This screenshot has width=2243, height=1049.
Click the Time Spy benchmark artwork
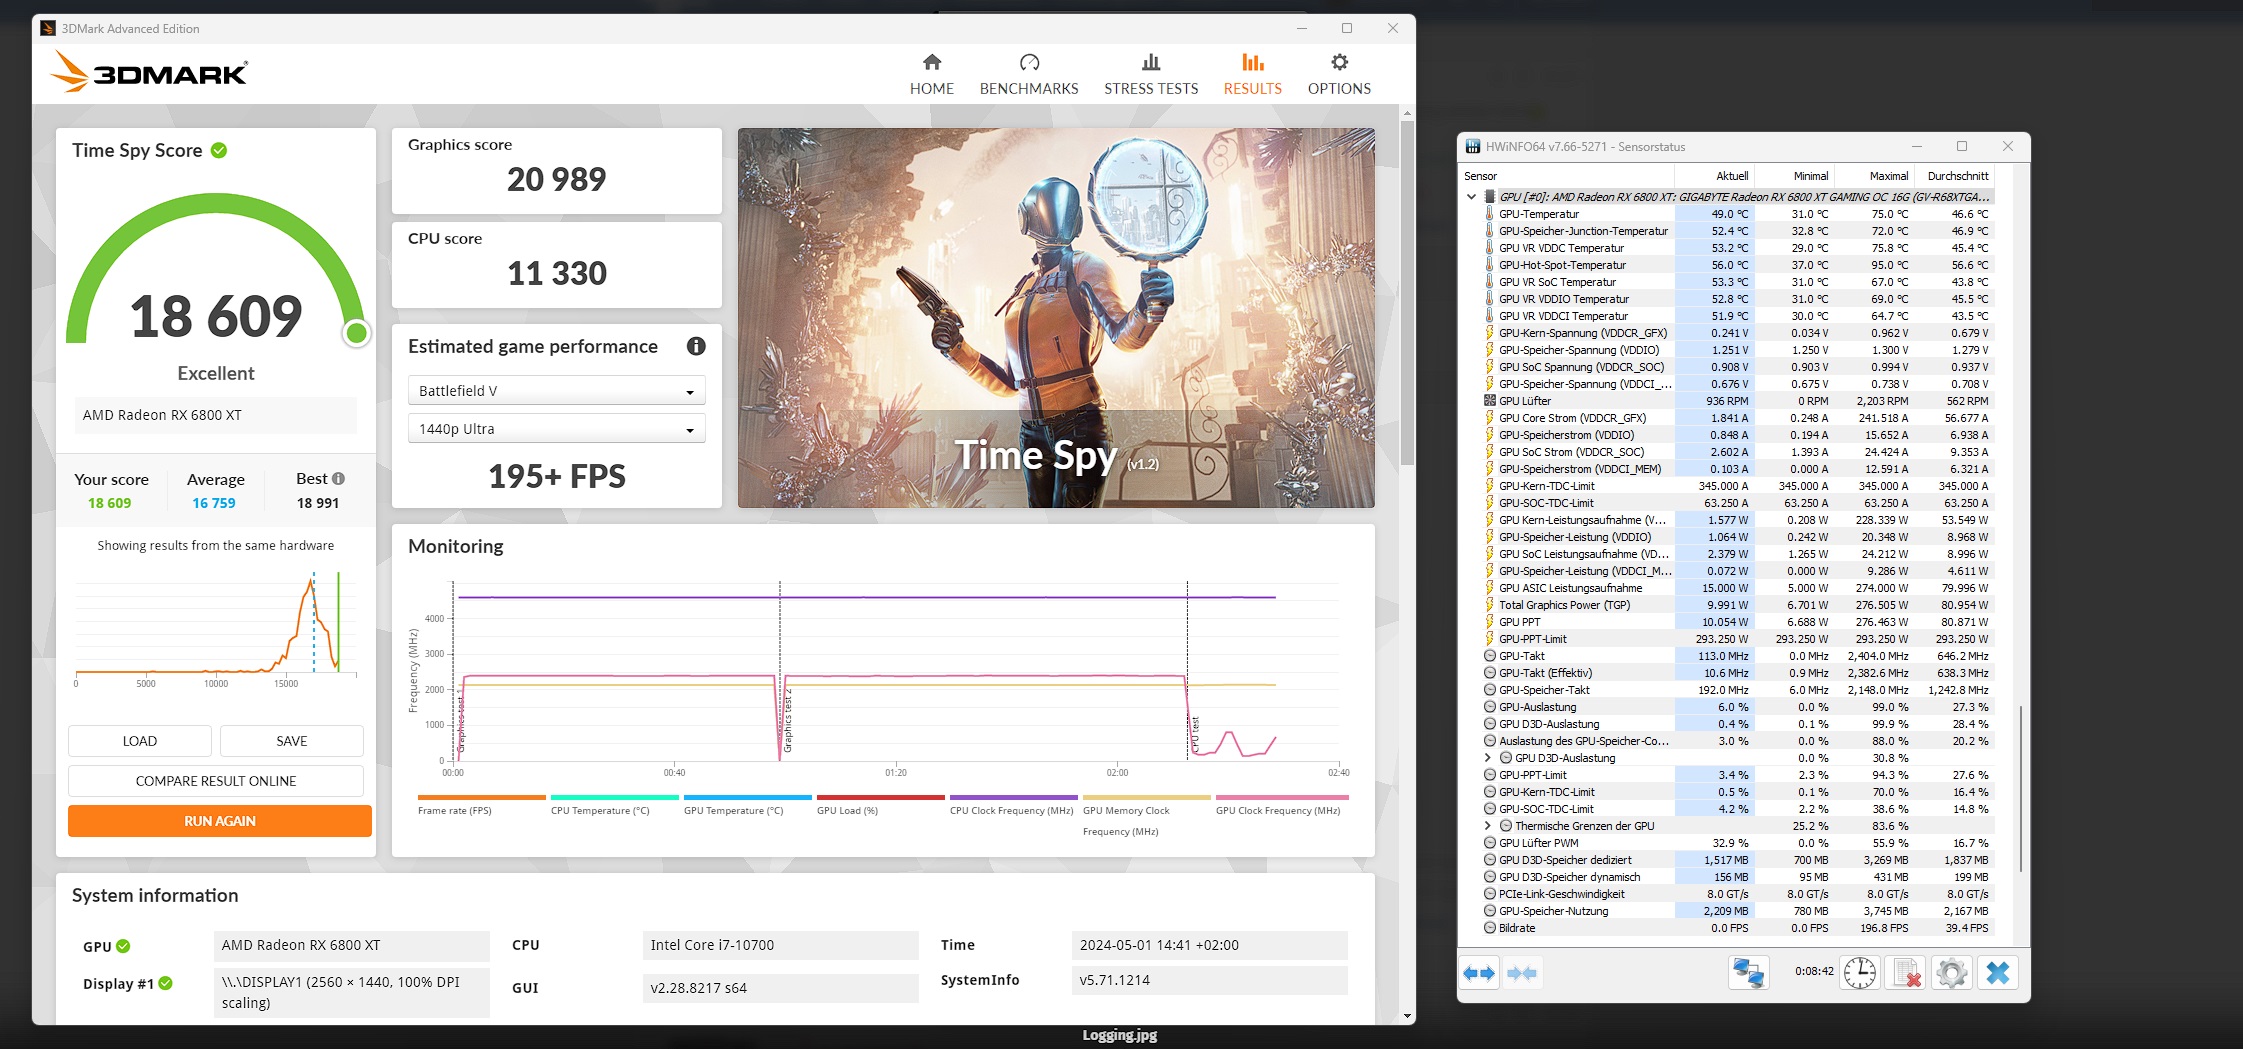coord(1056,318)
